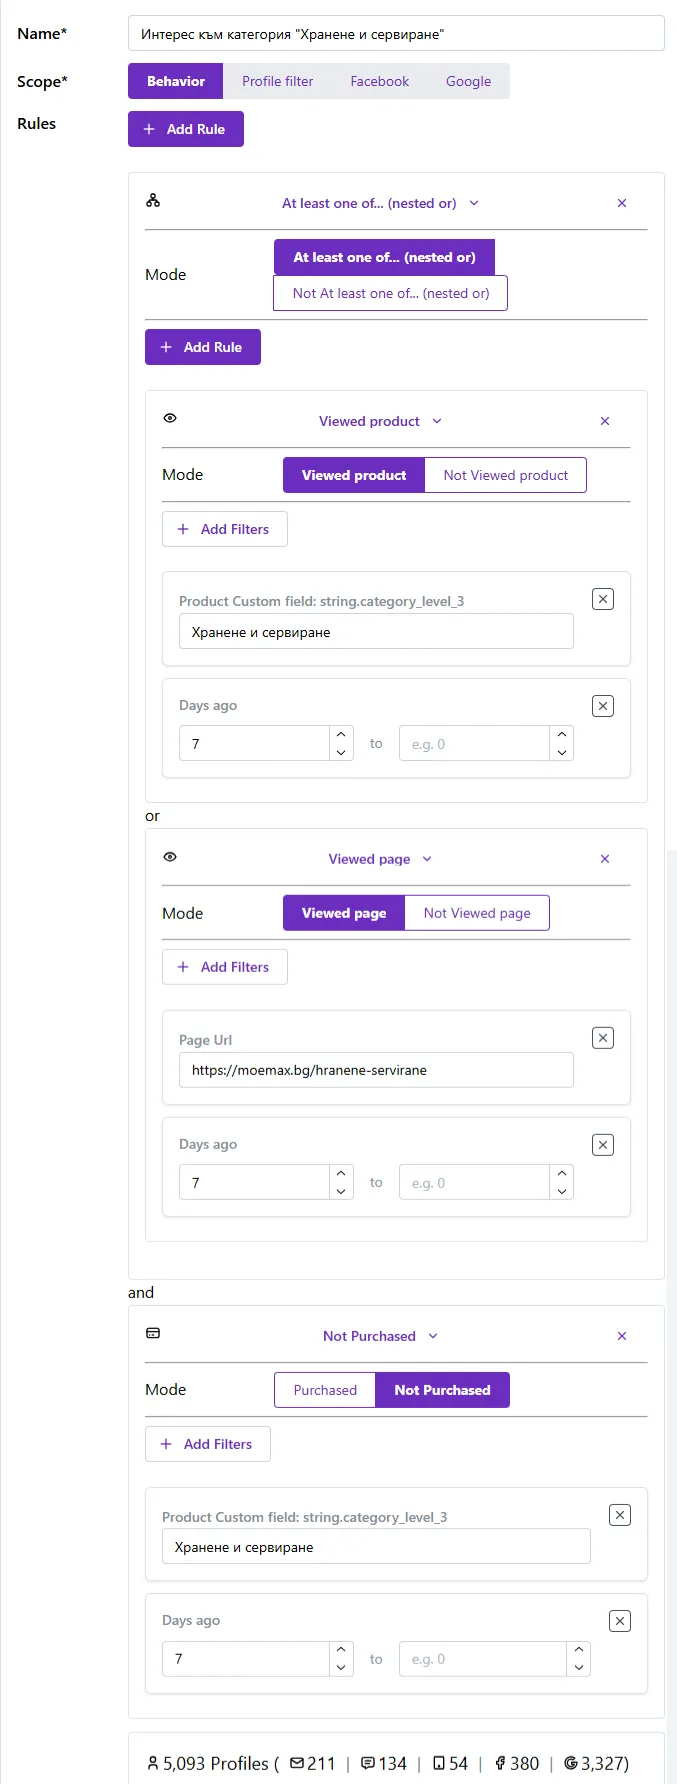Screen dimensions: 677x1784
Task: Select the Facebook scope tab
Action: click(380, 81)
